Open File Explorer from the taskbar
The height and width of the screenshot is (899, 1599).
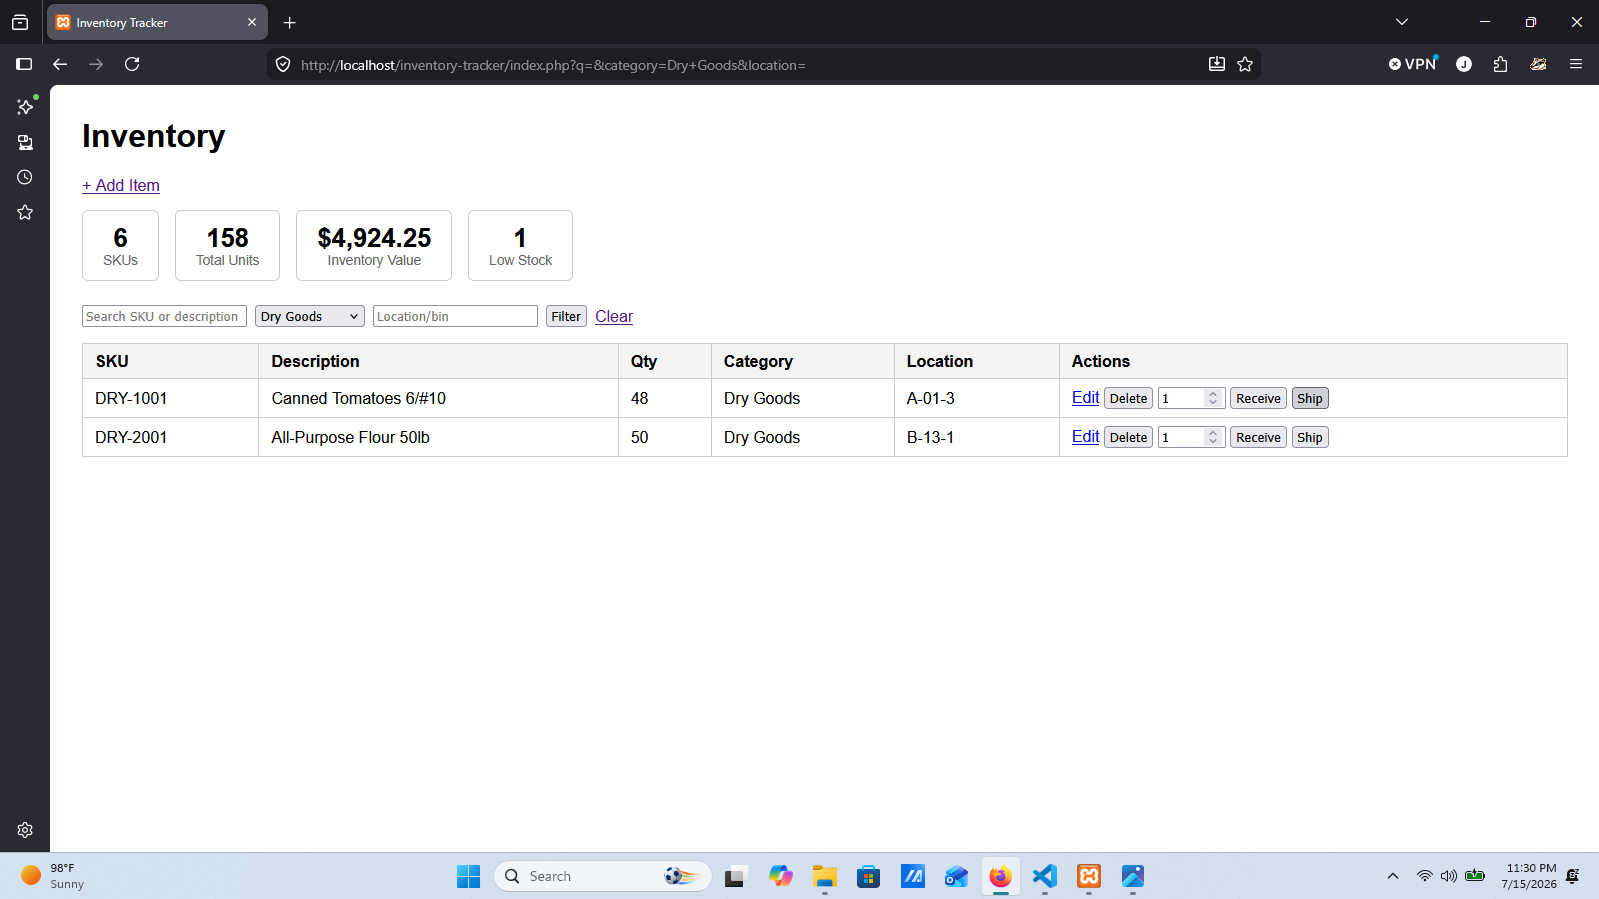pyautogui.click(x=824, y=876)
